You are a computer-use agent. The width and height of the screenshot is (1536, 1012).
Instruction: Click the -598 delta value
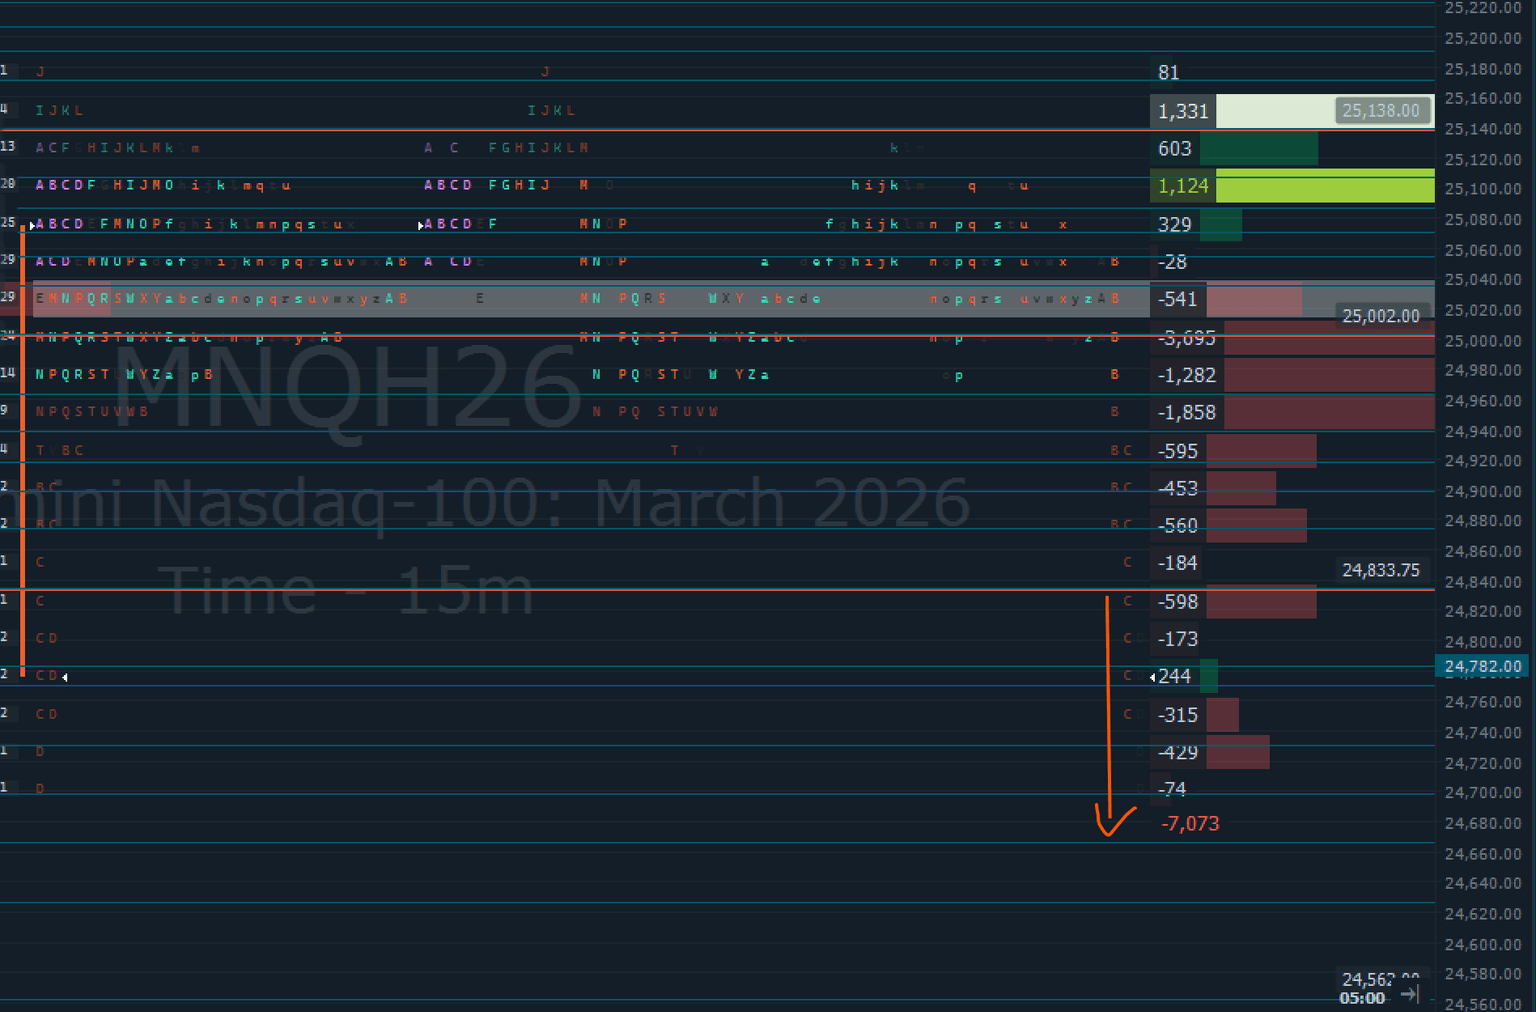[x=1177, y=602]
